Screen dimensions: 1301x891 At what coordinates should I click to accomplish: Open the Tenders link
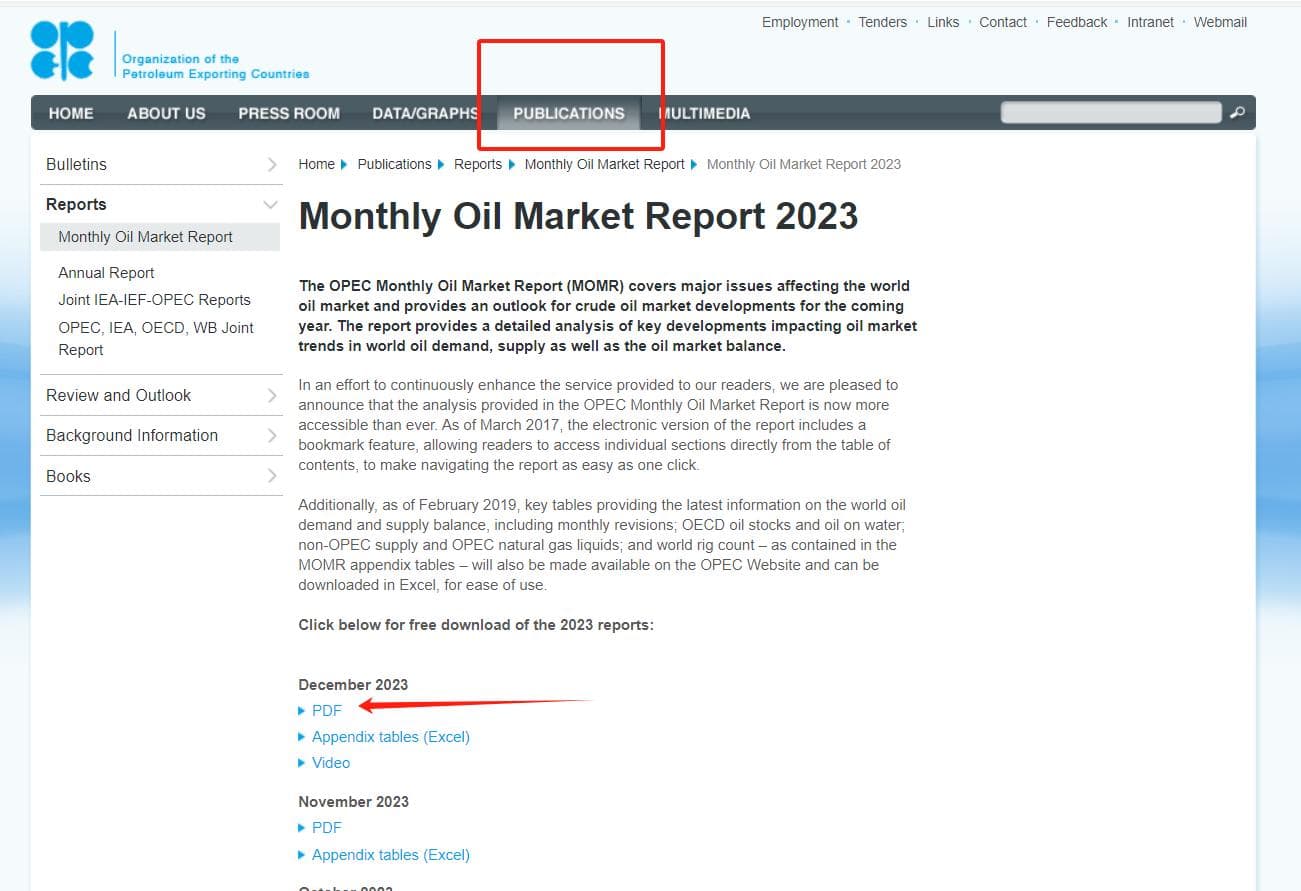click(x=883, y=22)
